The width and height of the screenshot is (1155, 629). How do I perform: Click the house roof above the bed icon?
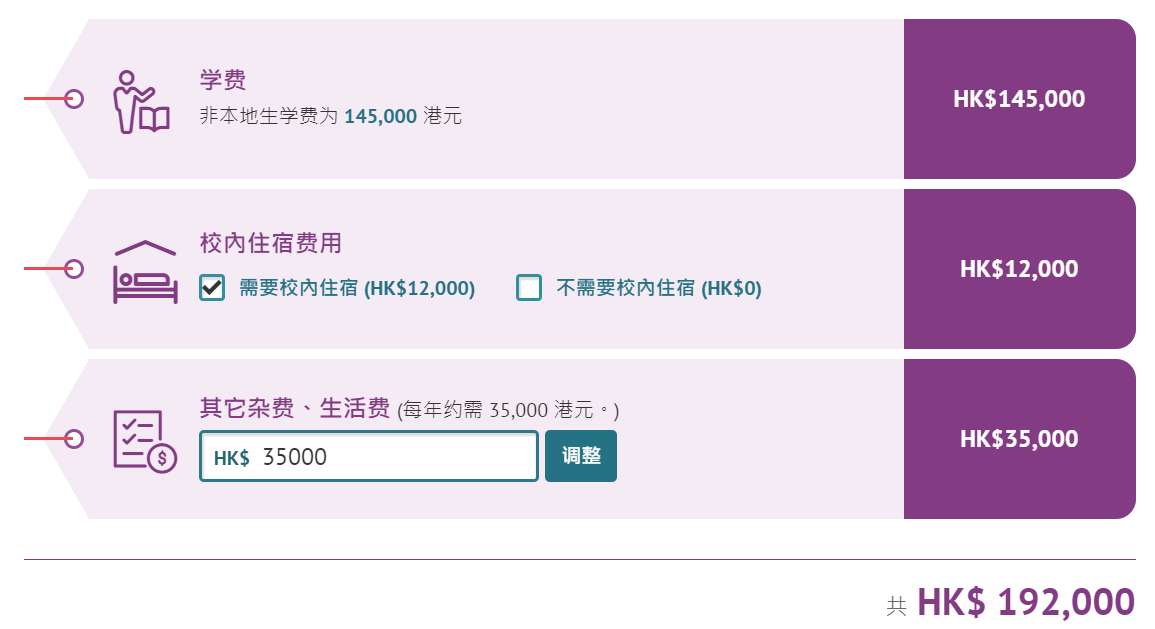point(147,249)
